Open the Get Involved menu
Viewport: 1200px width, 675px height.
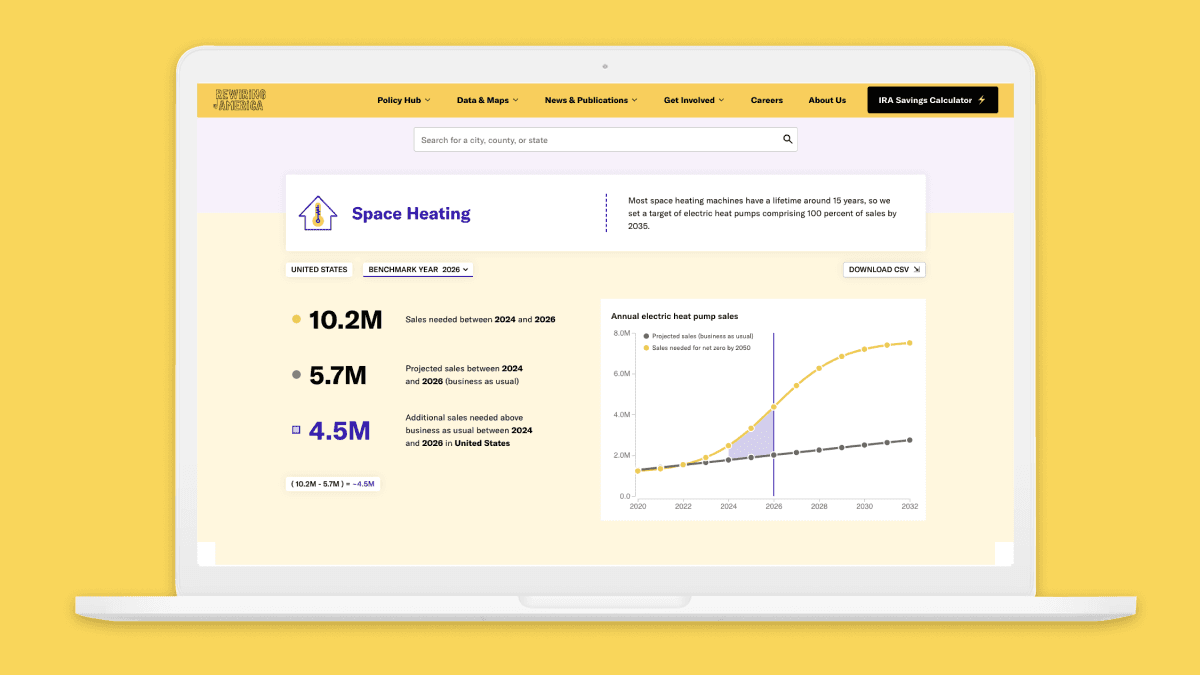coord(694,100)
